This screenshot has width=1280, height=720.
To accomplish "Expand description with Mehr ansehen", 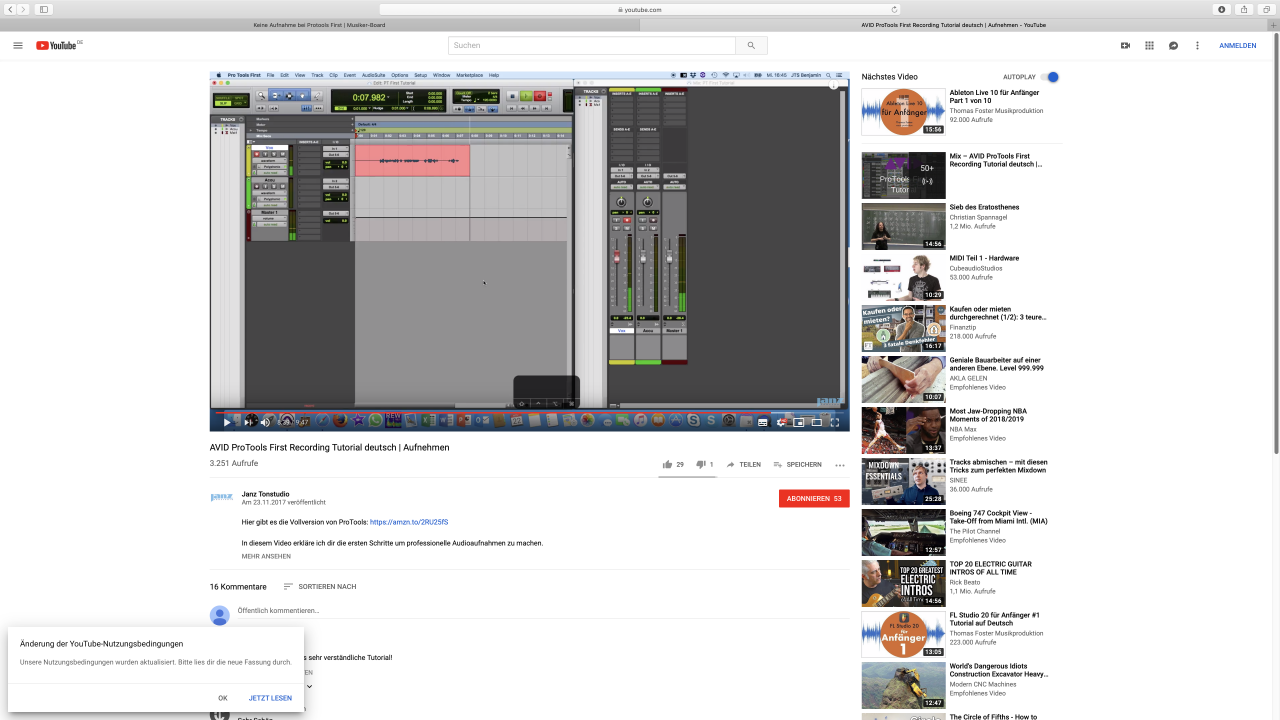I will pyautogui.click(x=266, y=556).
